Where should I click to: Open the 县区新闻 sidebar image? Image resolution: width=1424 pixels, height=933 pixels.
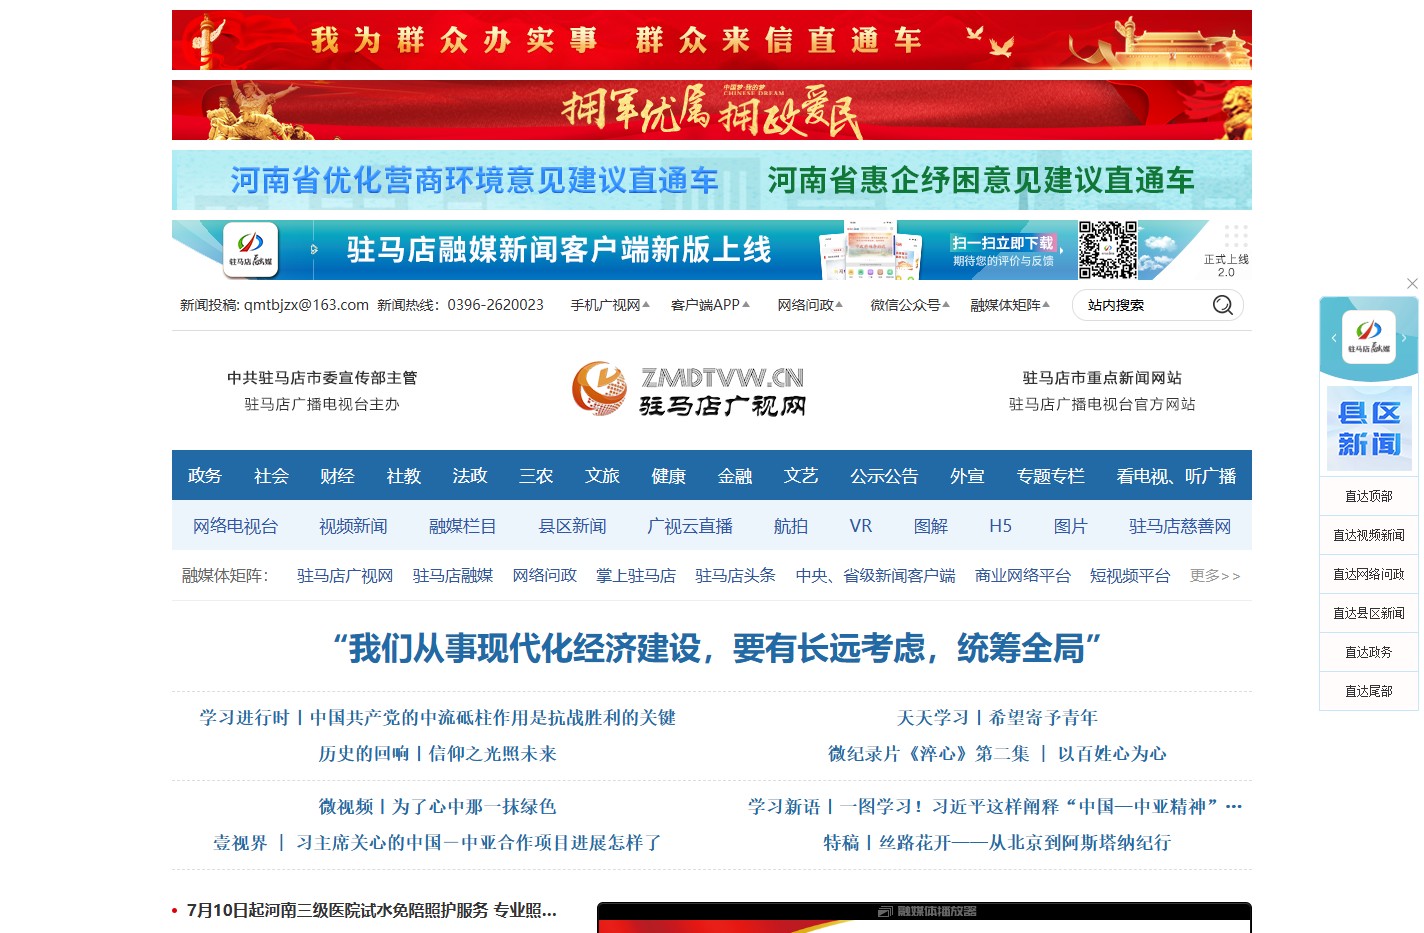(x=1369, y=428)
